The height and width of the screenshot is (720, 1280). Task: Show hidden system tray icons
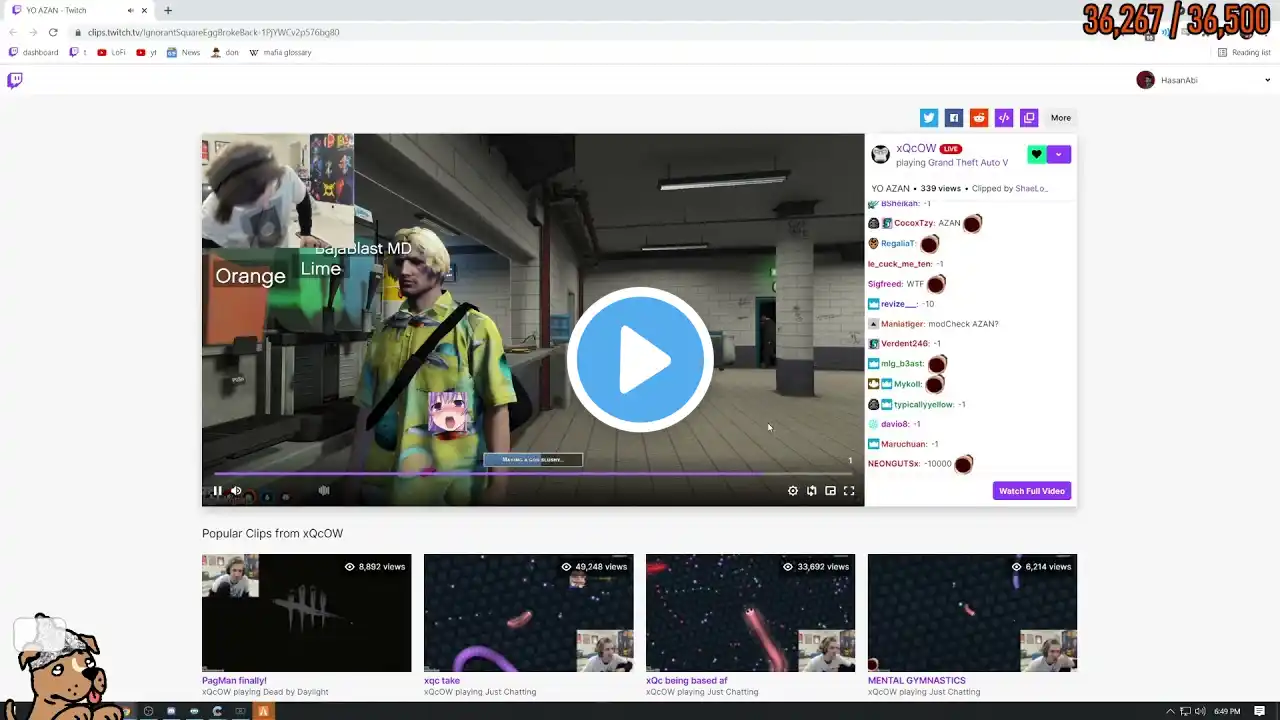point(1170,711)
